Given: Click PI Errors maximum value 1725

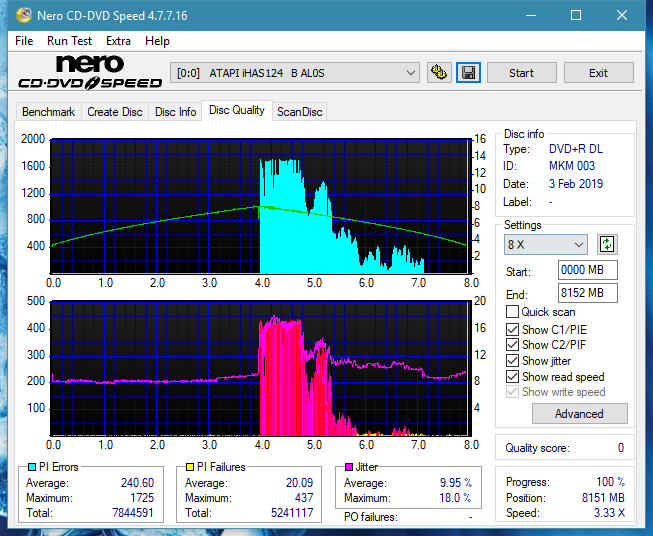Looking at the screenshot, I should (142, 498).
